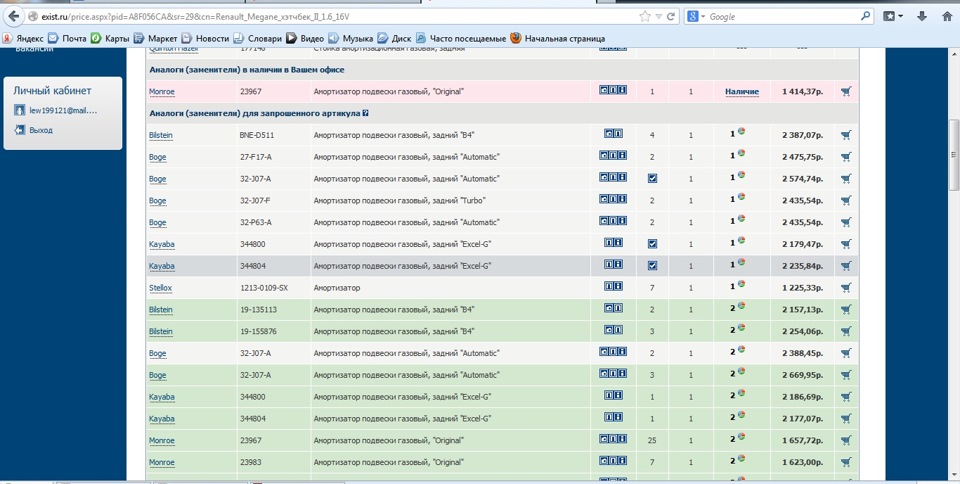The width and height of the screenshot is (960, 484).
Task: Add Bilstein BNE-D511 to cart
Action: click(x=846, y=135)
